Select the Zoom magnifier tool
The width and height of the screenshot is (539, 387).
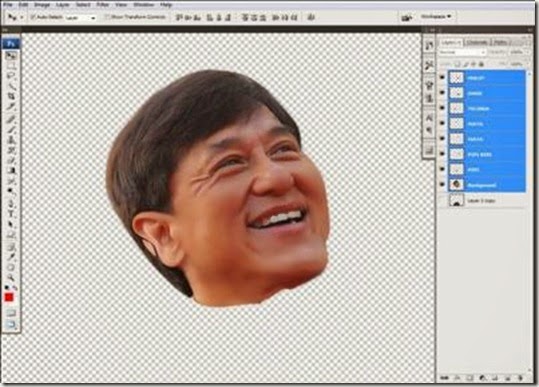[11, 277]
